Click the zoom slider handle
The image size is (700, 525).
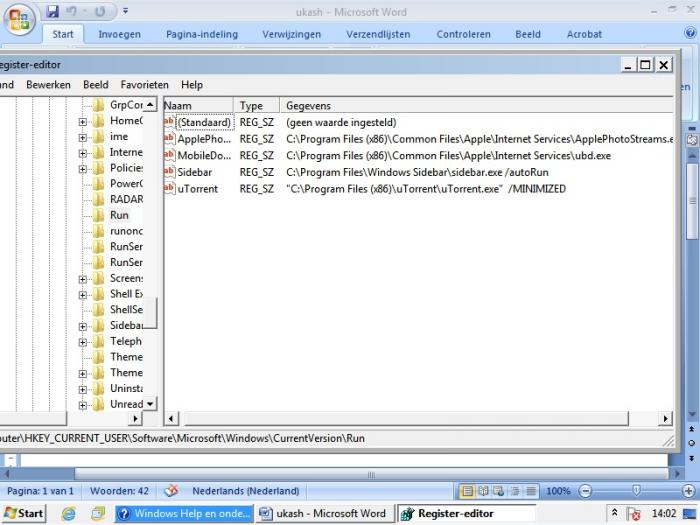(637, 491)
